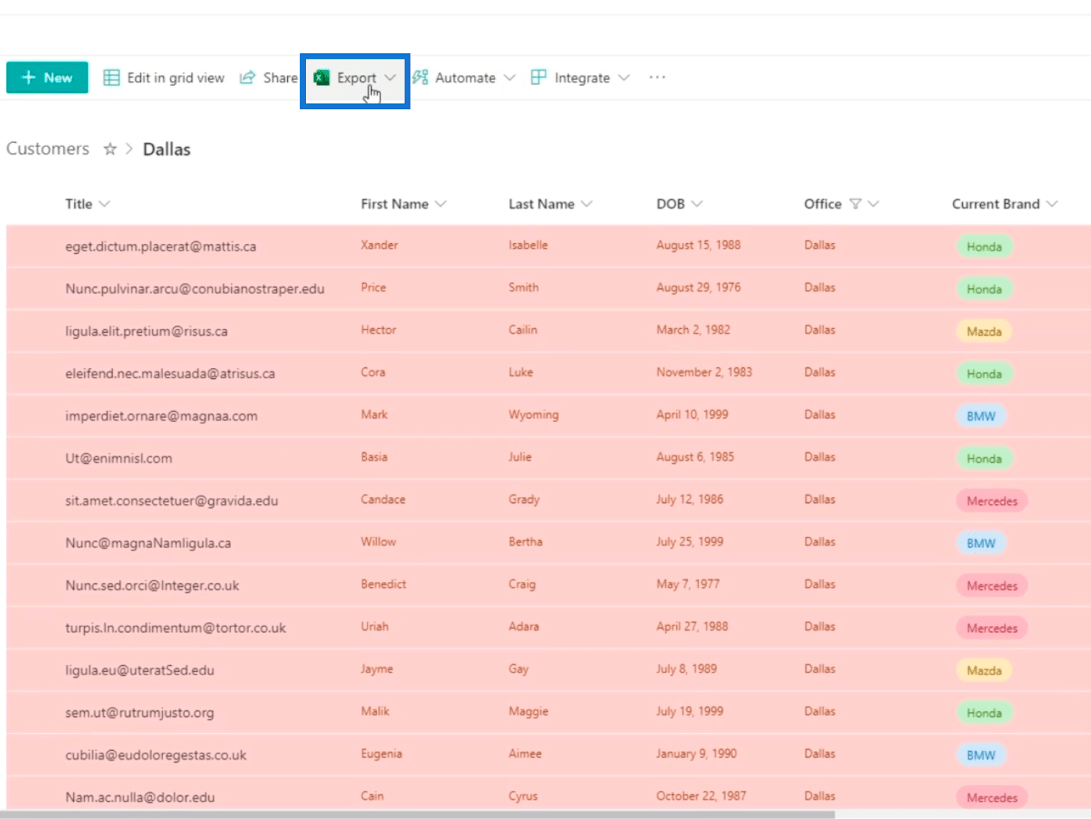Click the Mazda pill in Hector's row

pyautogui.click(x=984, y=332)
